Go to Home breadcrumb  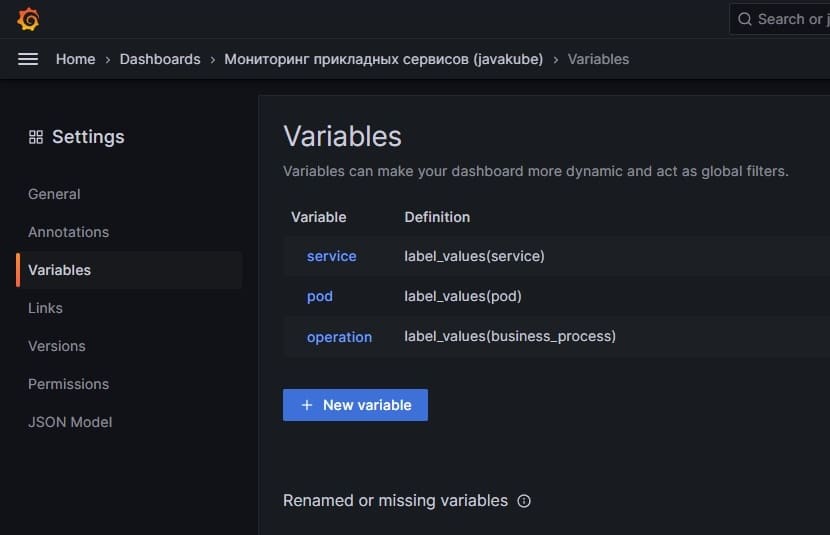click(76, 59)
